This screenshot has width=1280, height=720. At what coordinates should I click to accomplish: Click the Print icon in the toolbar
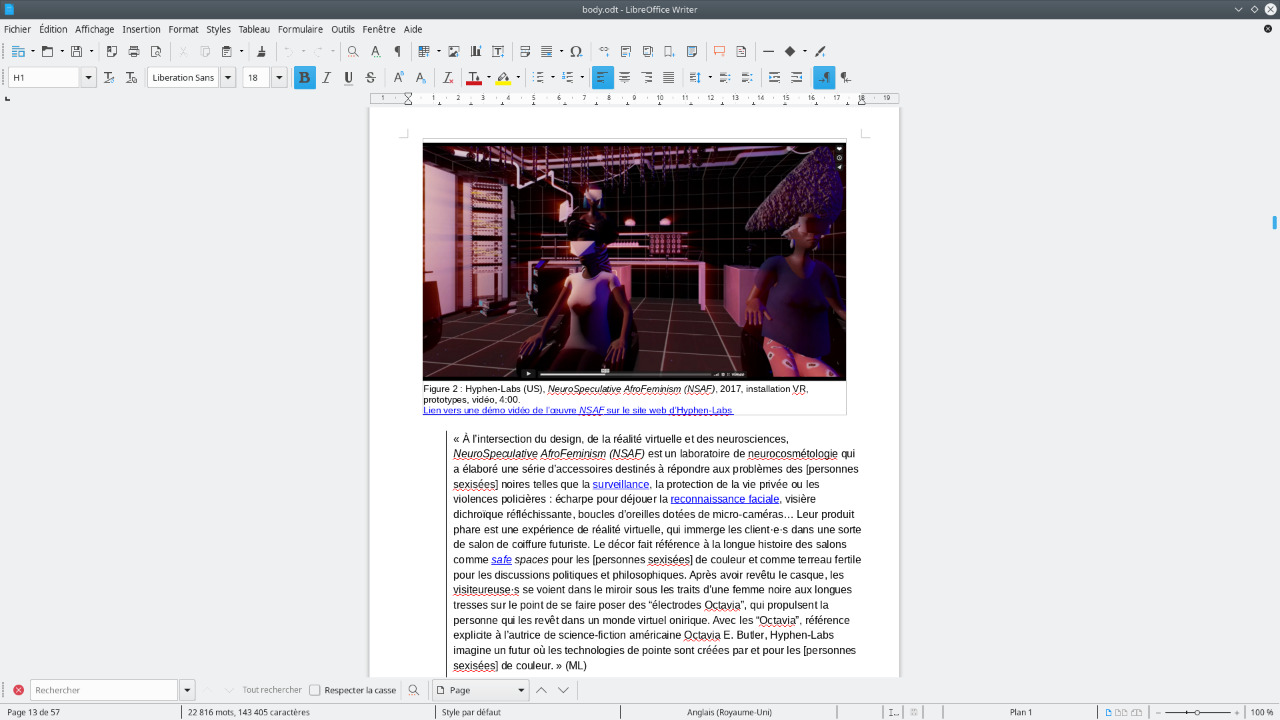pyautogui.click(x=134, y=51)
